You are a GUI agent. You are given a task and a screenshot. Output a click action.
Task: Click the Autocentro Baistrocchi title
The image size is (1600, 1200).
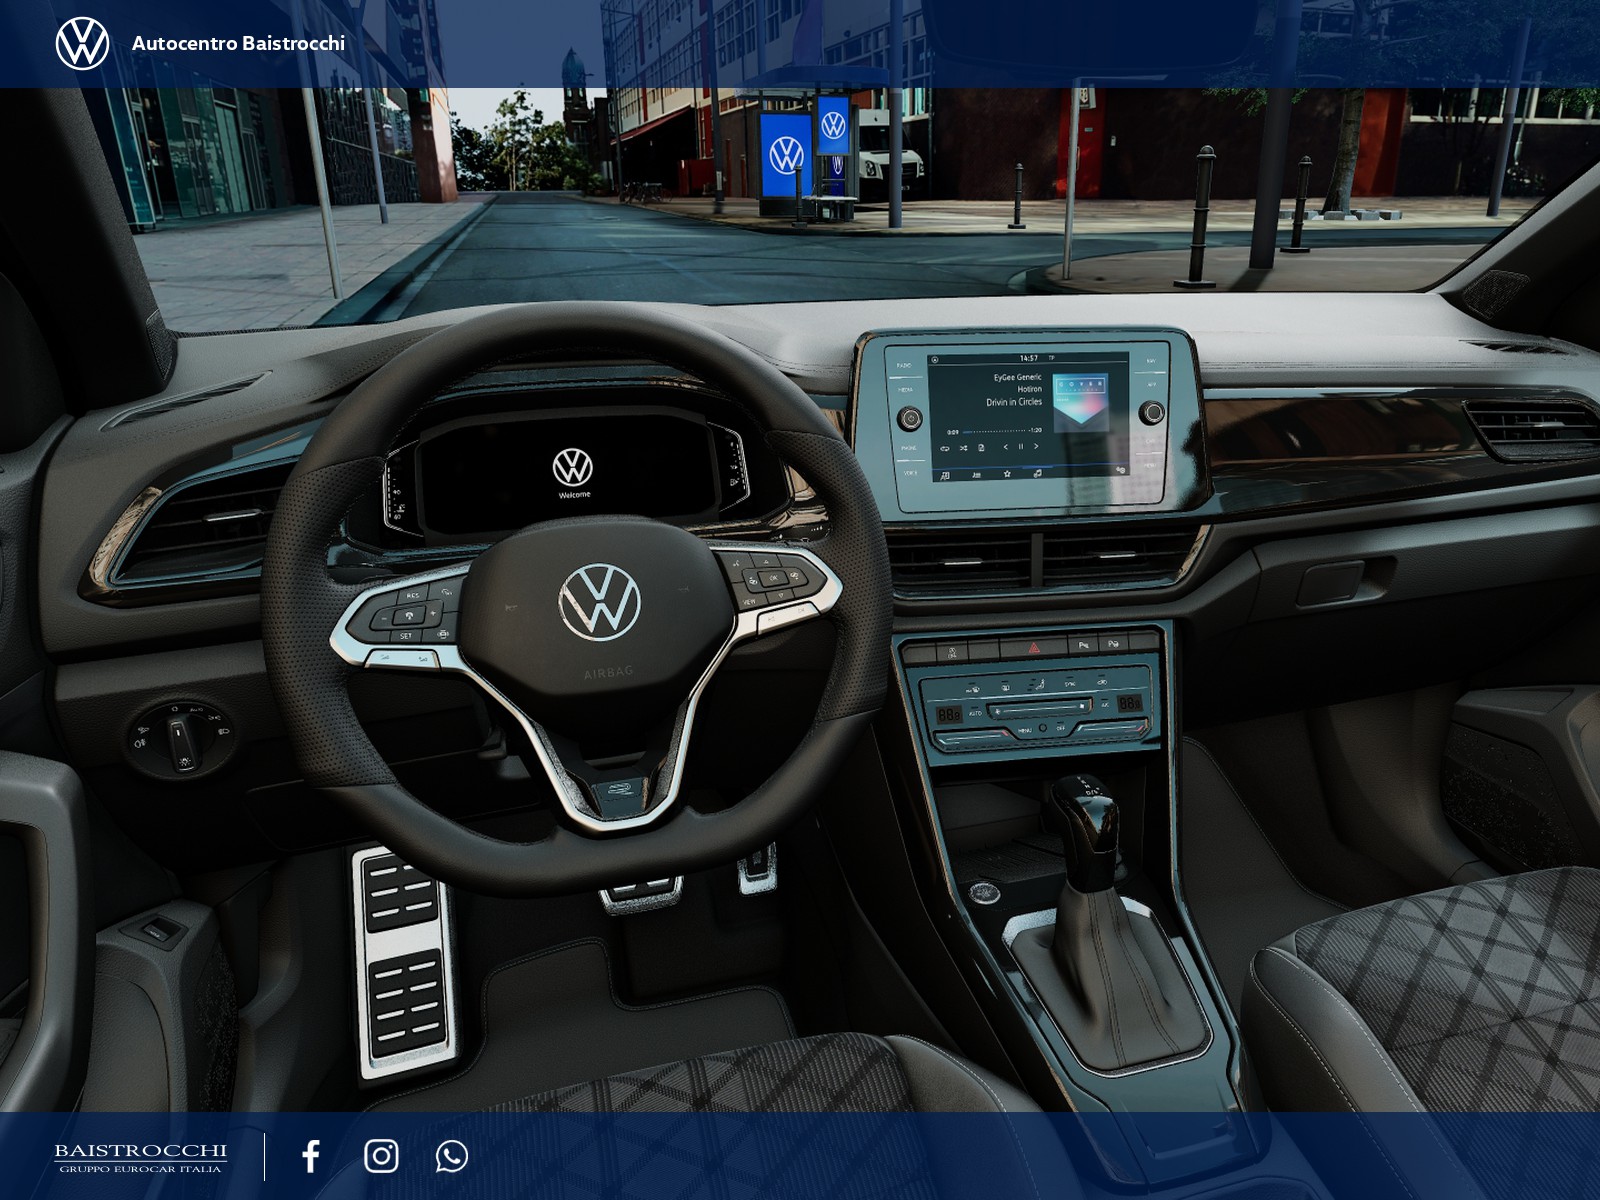coord(238,43)
